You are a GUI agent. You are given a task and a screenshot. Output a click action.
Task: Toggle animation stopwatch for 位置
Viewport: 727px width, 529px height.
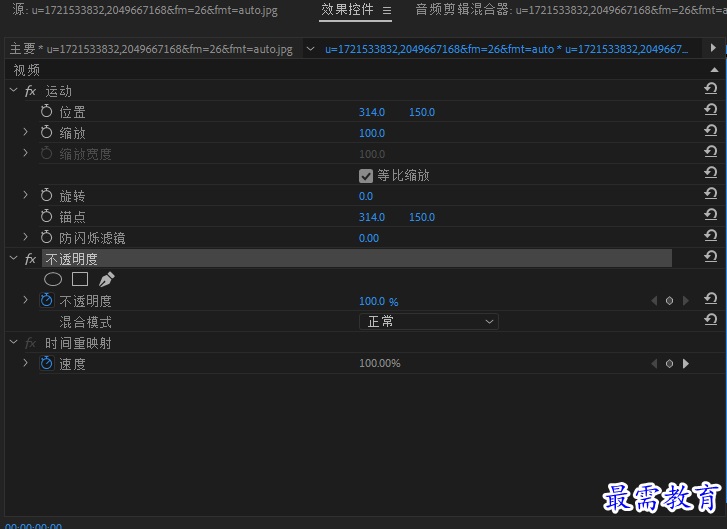(x=46, y=111)
